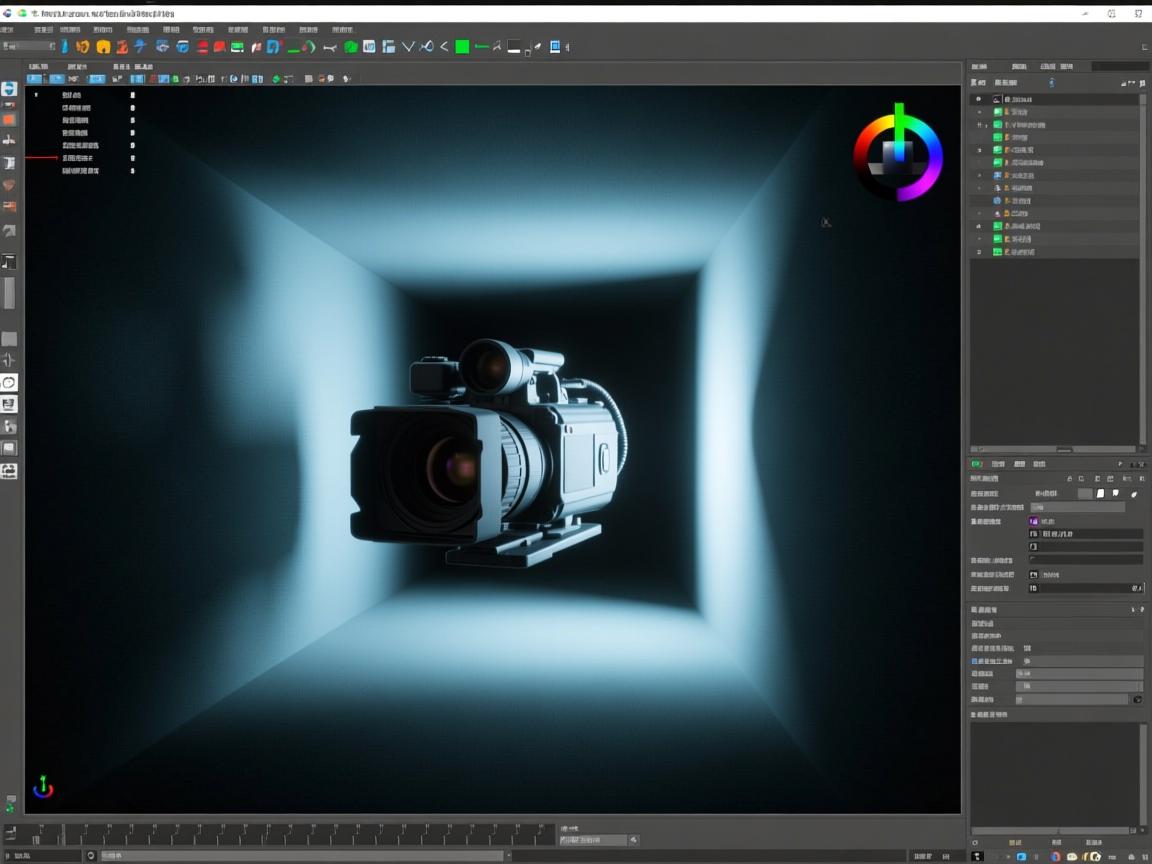The height and width of the screenshot is (864, 1152).
Task: Select the Move tool in the top toolbar
Action: 139,46
